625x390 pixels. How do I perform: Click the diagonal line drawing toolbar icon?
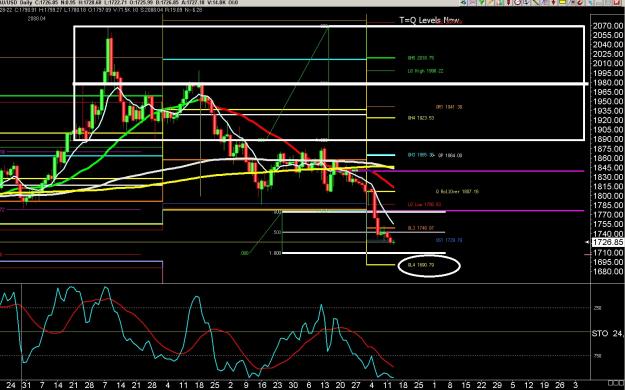[535, 2]
